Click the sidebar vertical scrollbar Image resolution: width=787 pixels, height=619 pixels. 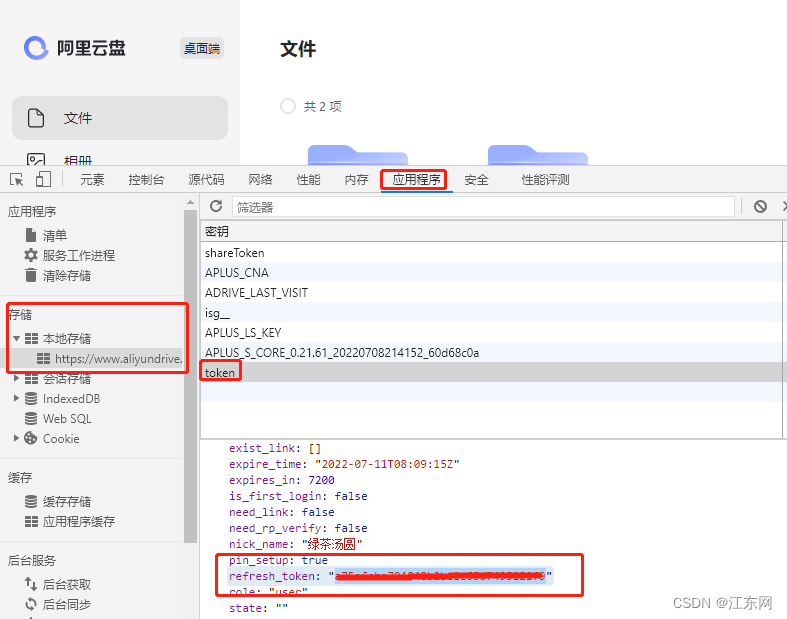coord(190,377)
